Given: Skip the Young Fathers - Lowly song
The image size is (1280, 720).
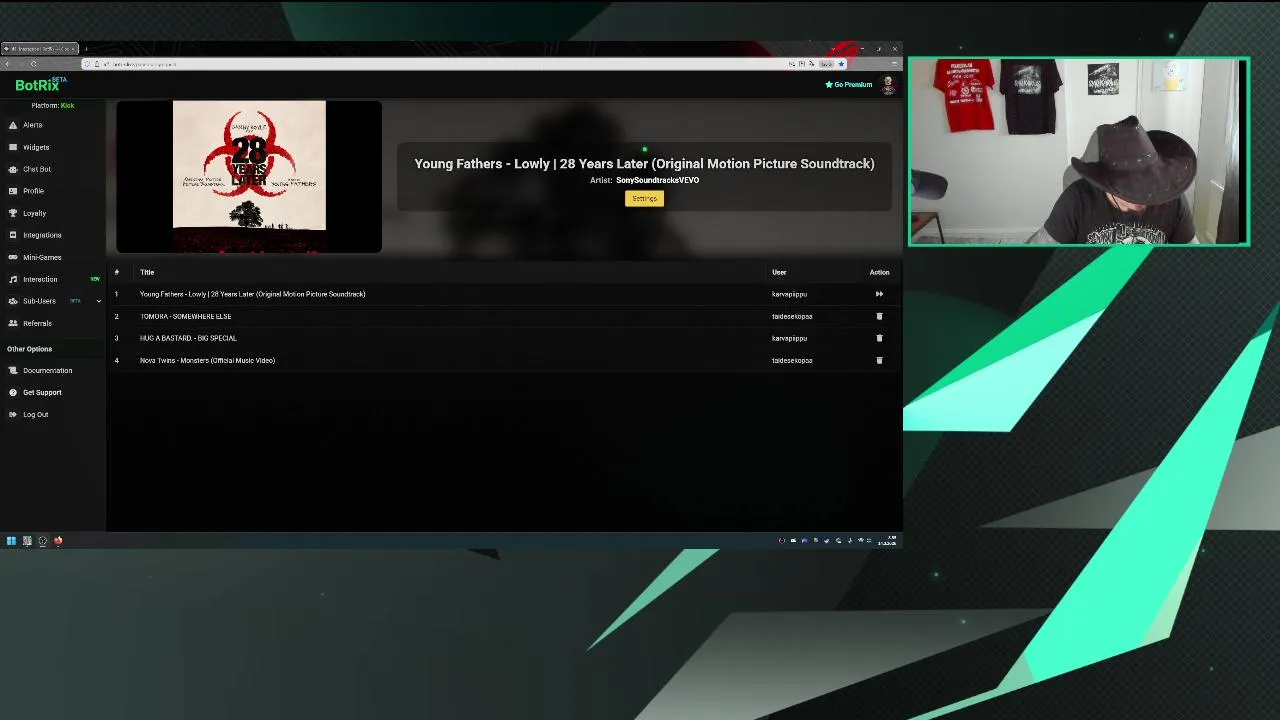Looking at the screenshot, I should point(879,294).
